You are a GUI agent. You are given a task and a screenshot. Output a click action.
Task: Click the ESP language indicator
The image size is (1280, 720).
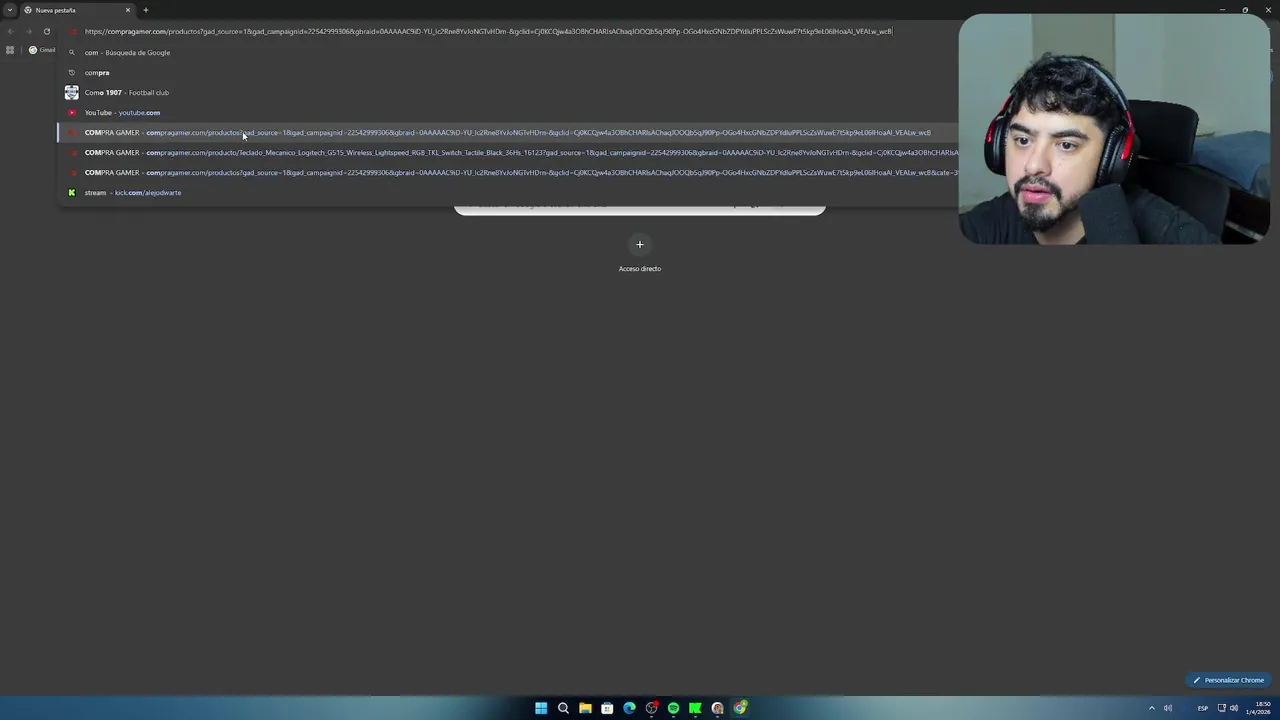pyautogui.click(x=1203, y=708)
